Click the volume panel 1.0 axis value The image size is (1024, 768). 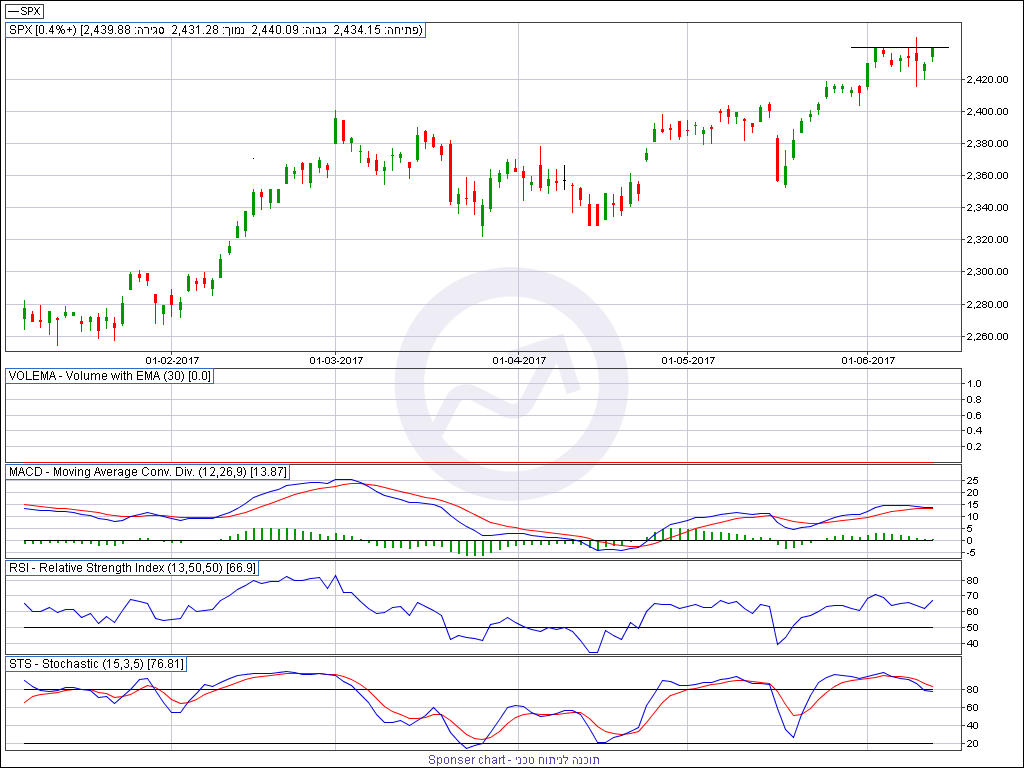click(974, 383)
